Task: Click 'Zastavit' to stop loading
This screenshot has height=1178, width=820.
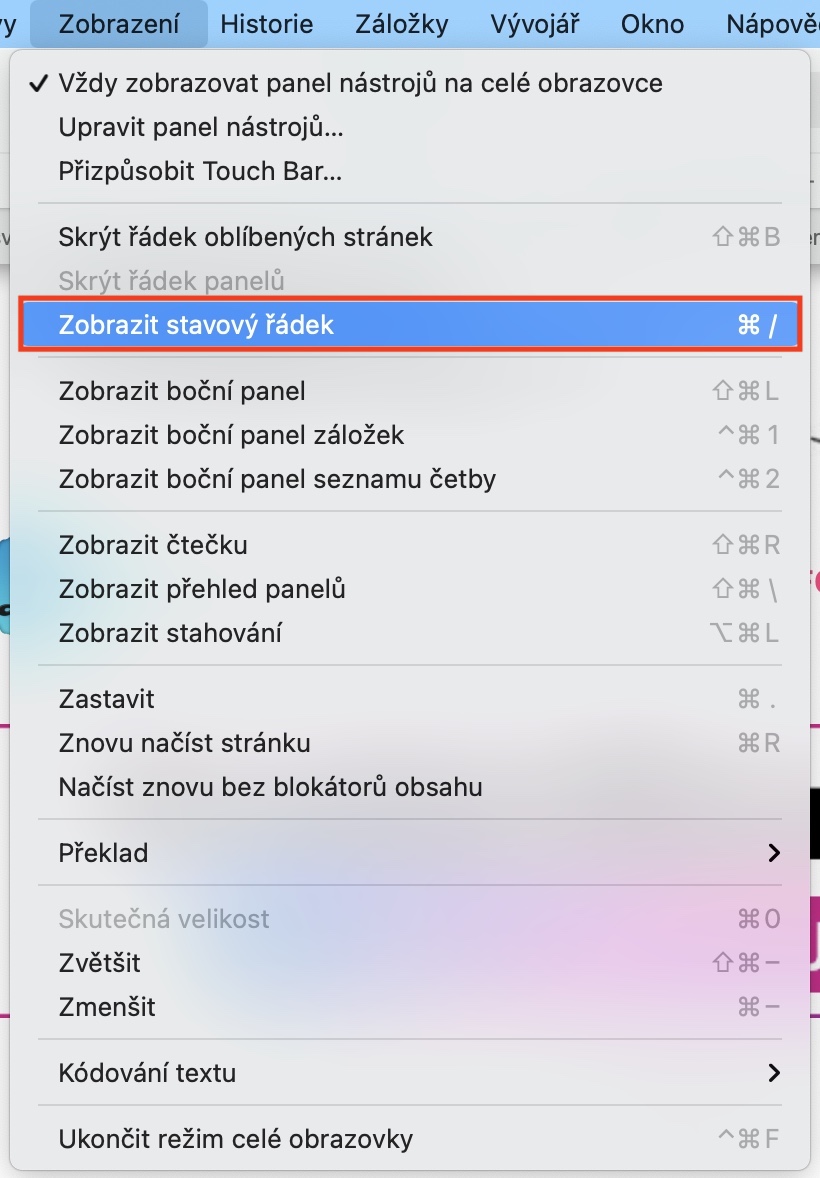Action: [107, 699]
